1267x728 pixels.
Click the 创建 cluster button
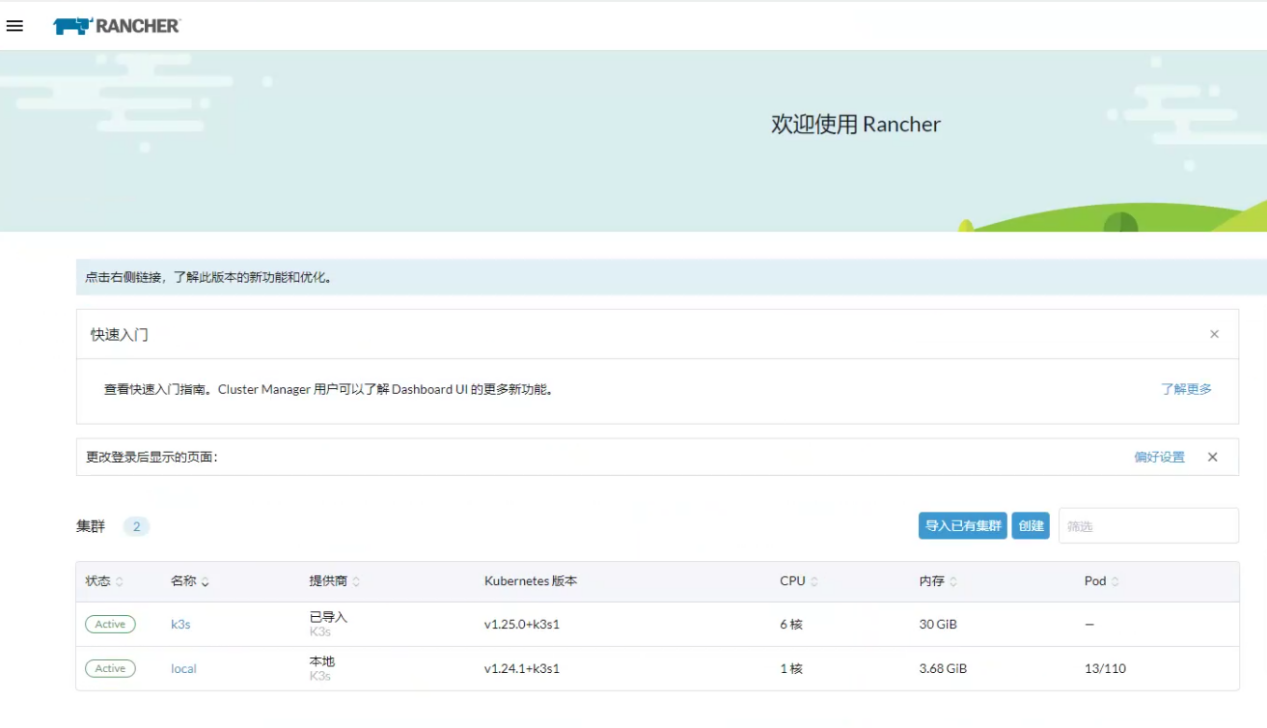[x=1030, y=526]
